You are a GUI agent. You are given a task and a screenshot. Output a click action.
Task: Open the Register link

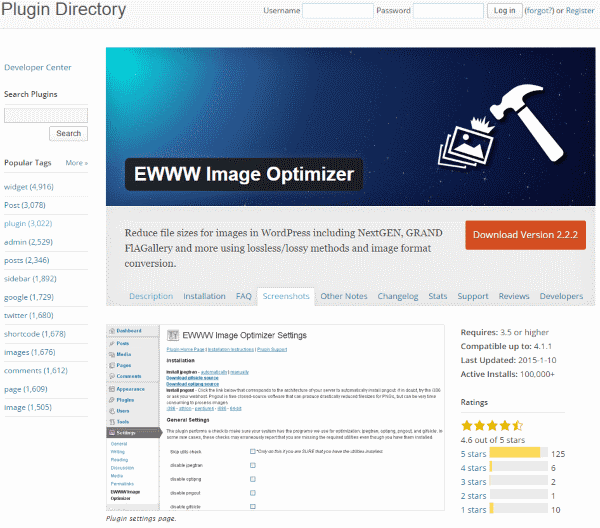click(x=580, y=11)
